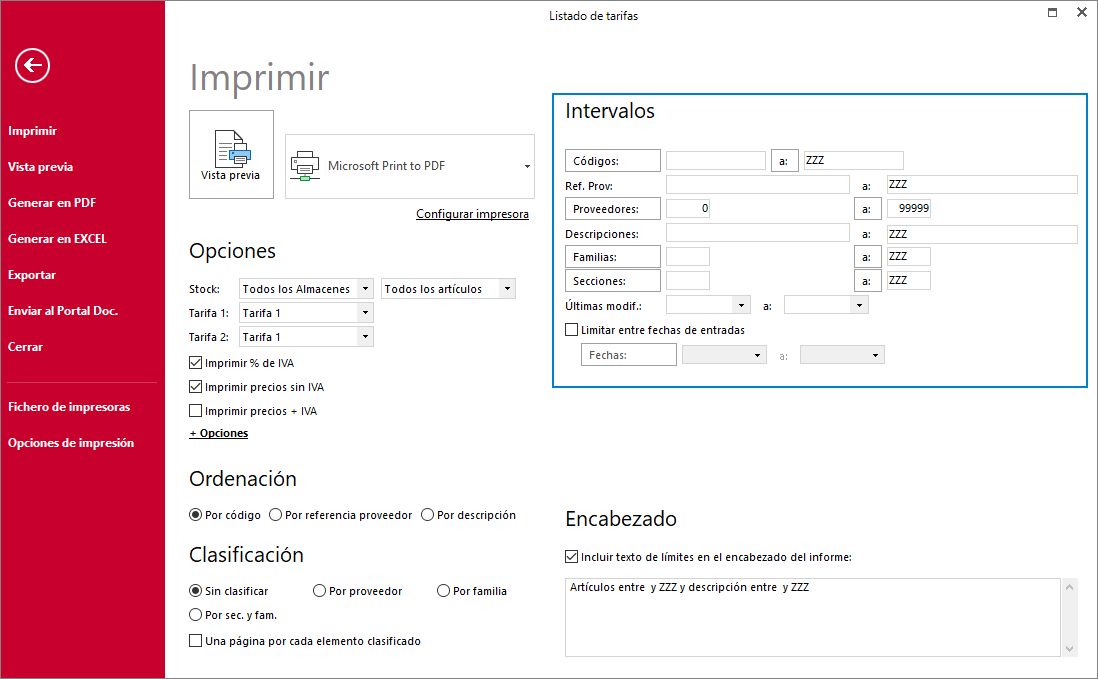
Task: Click the Familias lookup button
Action: coord(613,257)
